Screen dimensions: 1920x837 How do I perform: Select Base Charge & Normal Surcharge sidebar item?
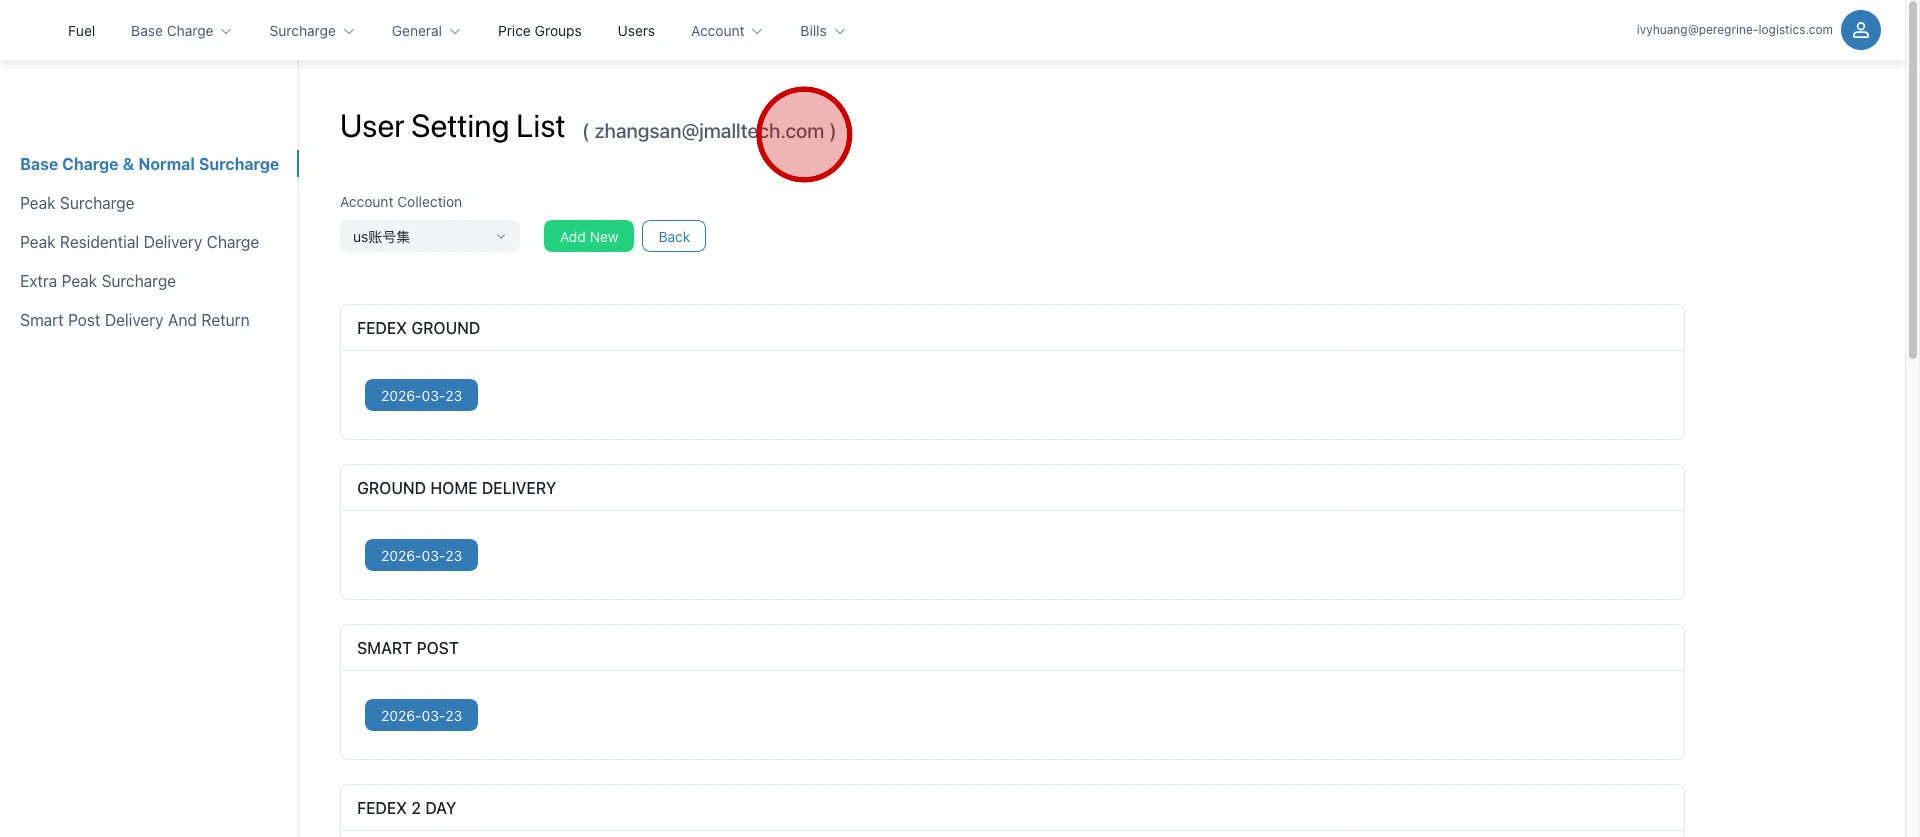click(149, 164)
